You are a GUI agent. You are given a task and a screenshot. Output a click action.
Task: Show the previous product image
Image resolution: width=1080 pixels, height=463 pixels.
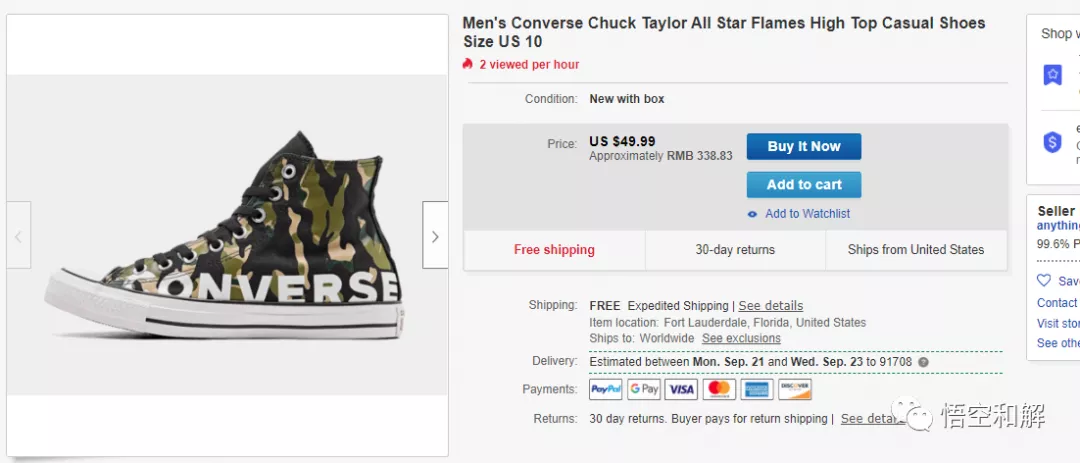(x=18, y=236)
